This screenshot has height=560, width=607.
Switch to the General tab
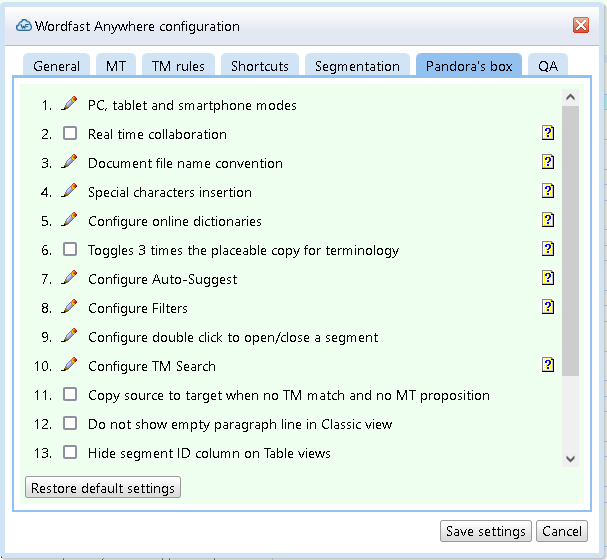coord(57,66)
